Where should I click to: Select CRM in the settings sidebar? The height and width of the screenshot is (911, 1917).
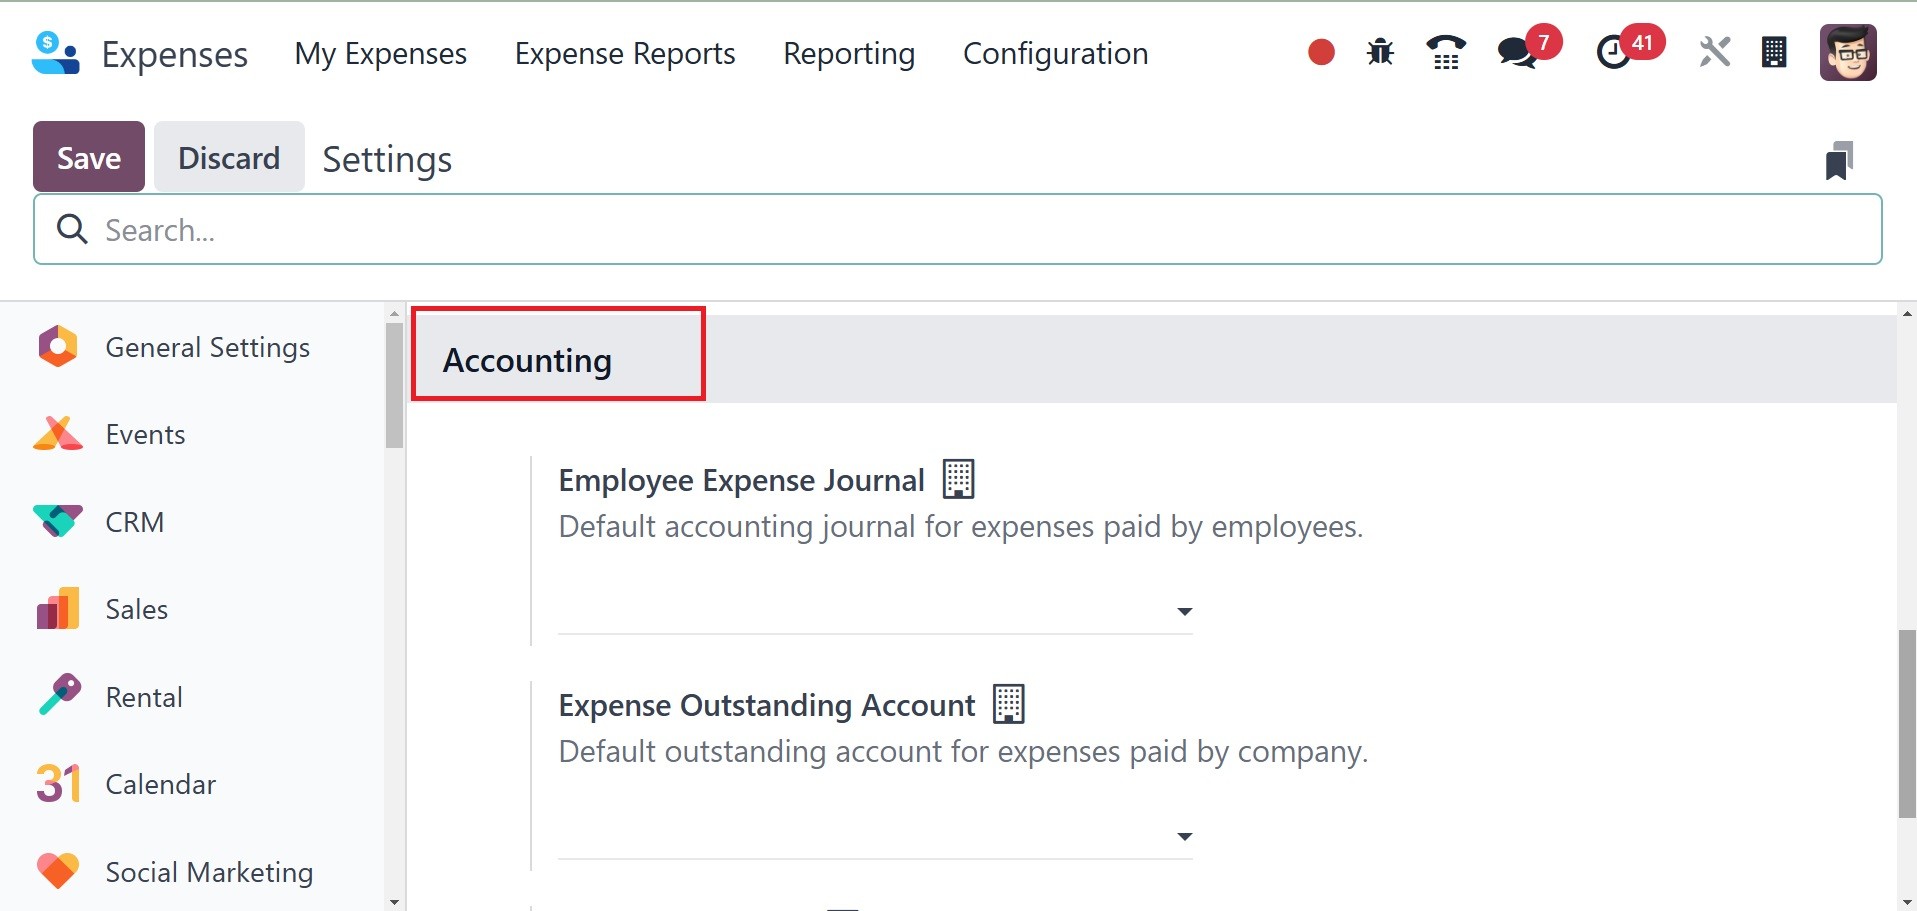pos(134,522)
